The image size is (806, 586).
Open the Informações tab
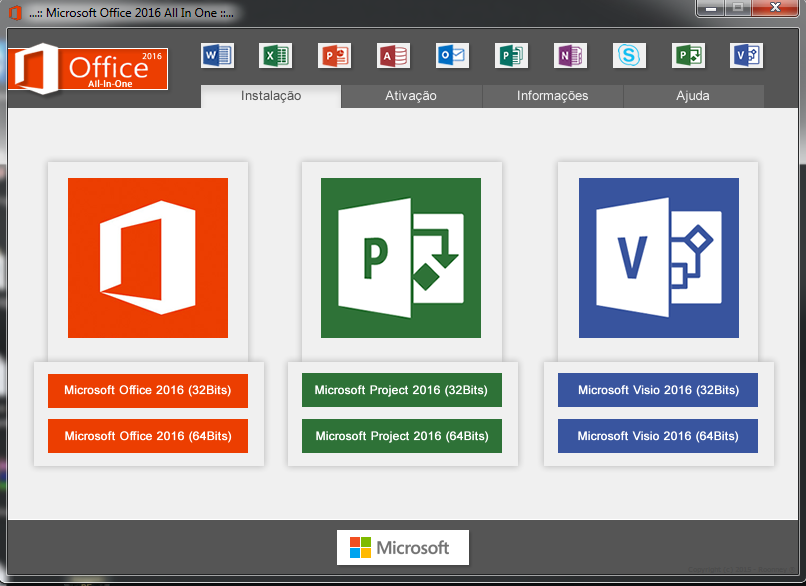[553, 96]
